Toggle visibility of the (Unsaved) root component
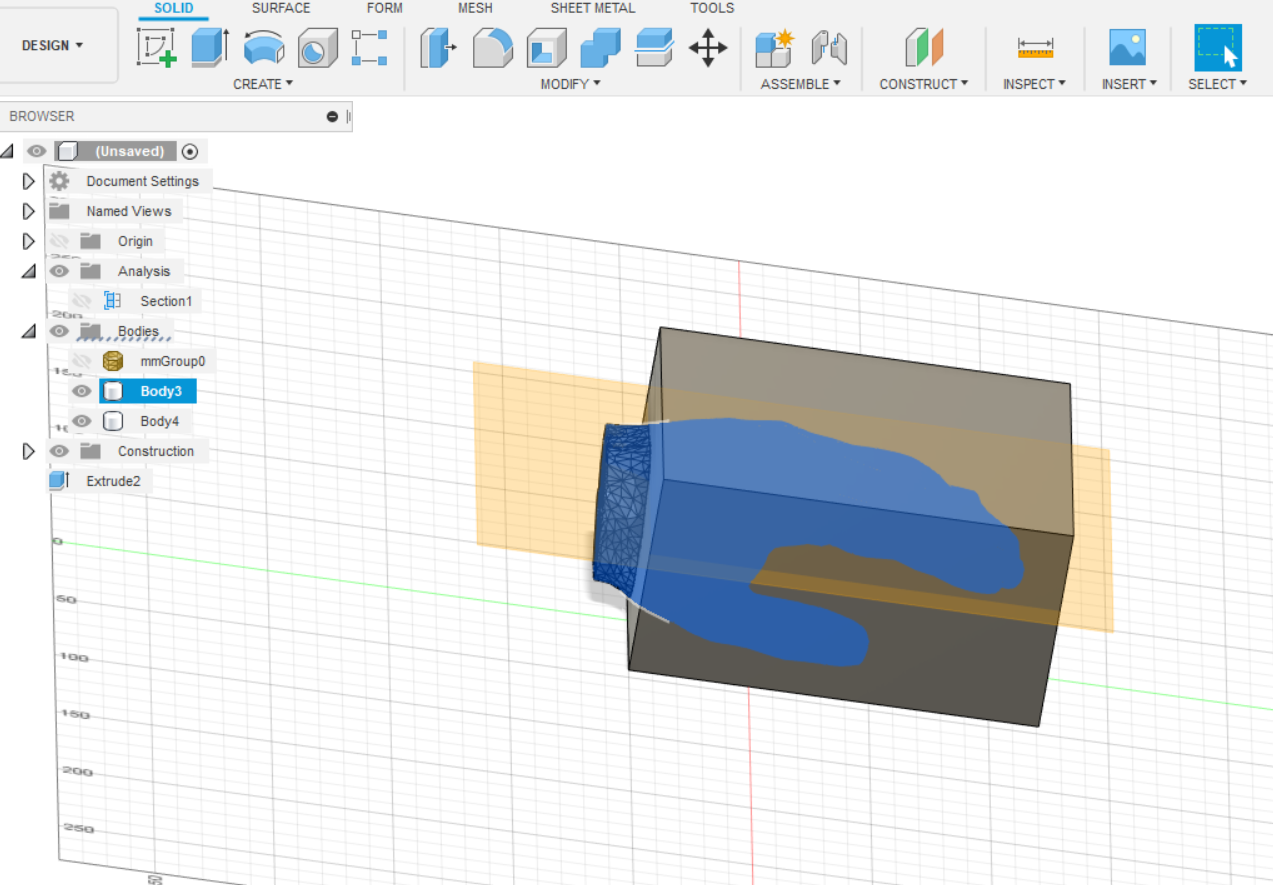The height and width of the screenshot is (885, 1273). coord(37,151)
